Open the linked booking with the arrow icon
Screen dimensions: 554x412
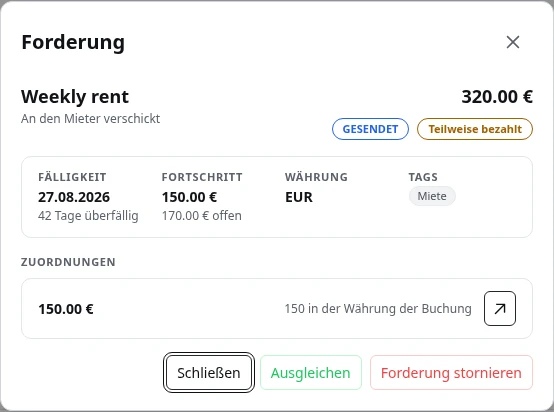pos(500,308)
